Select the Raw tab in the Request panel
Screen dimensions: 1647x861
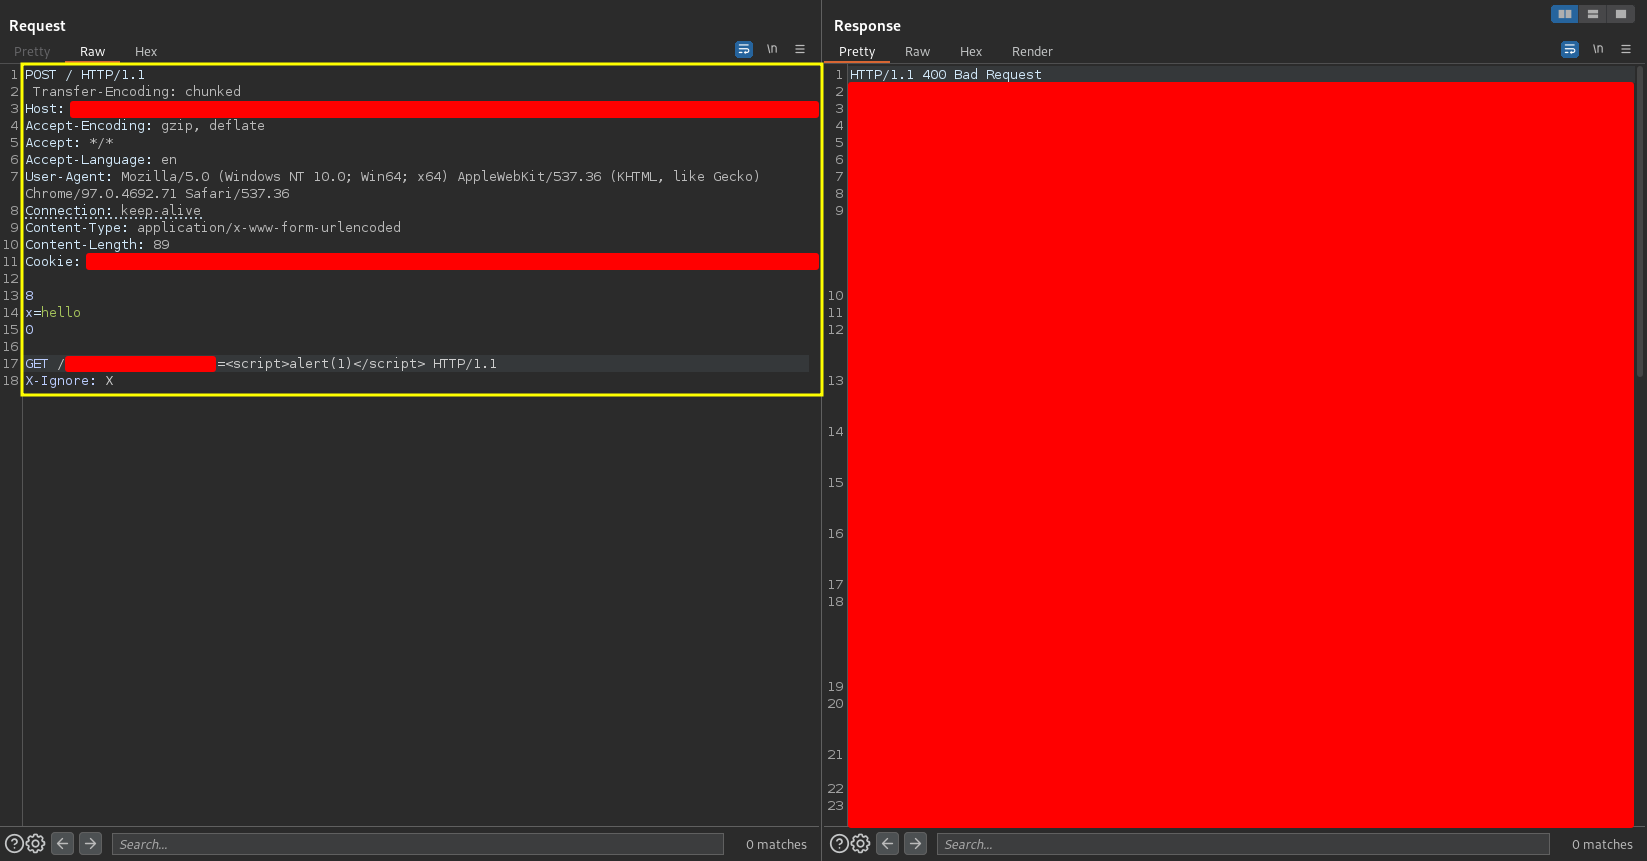(x=93, y=52)
